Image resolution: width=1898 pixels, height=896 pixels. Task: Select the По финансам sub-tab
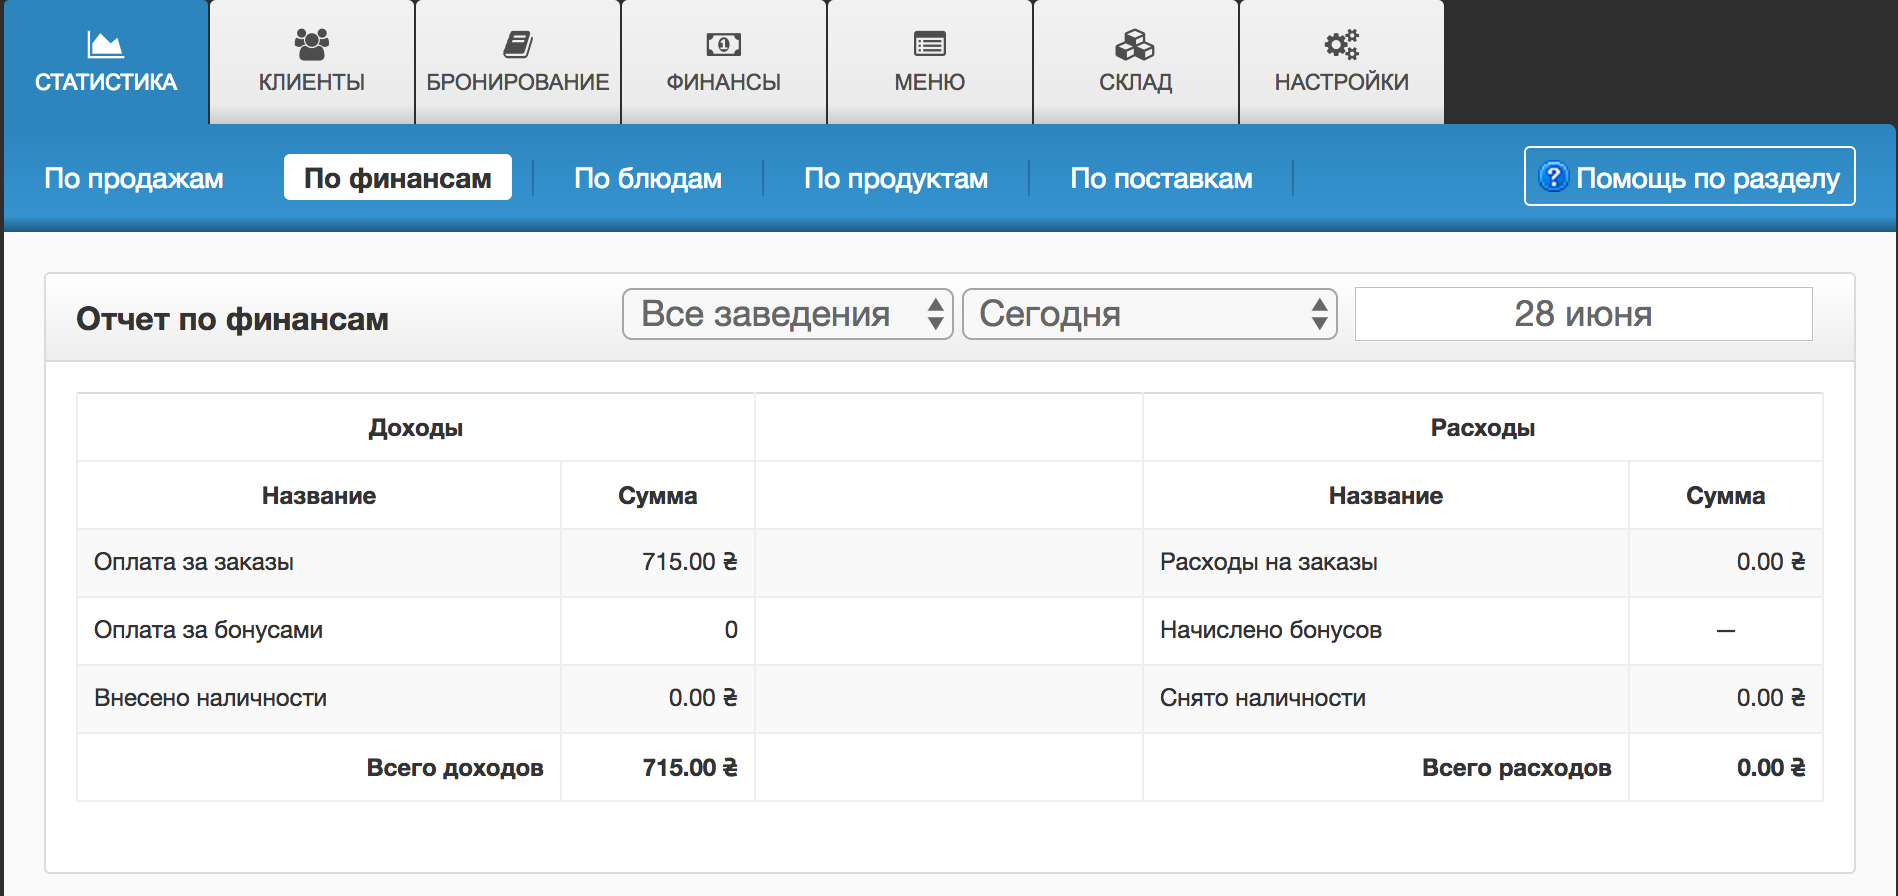click(398, 177)
